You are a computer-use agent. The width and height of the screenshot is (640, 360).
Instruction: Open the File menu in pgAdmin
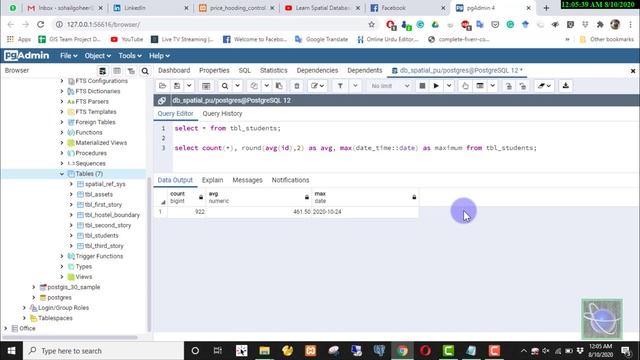click(x=68, y=56)
